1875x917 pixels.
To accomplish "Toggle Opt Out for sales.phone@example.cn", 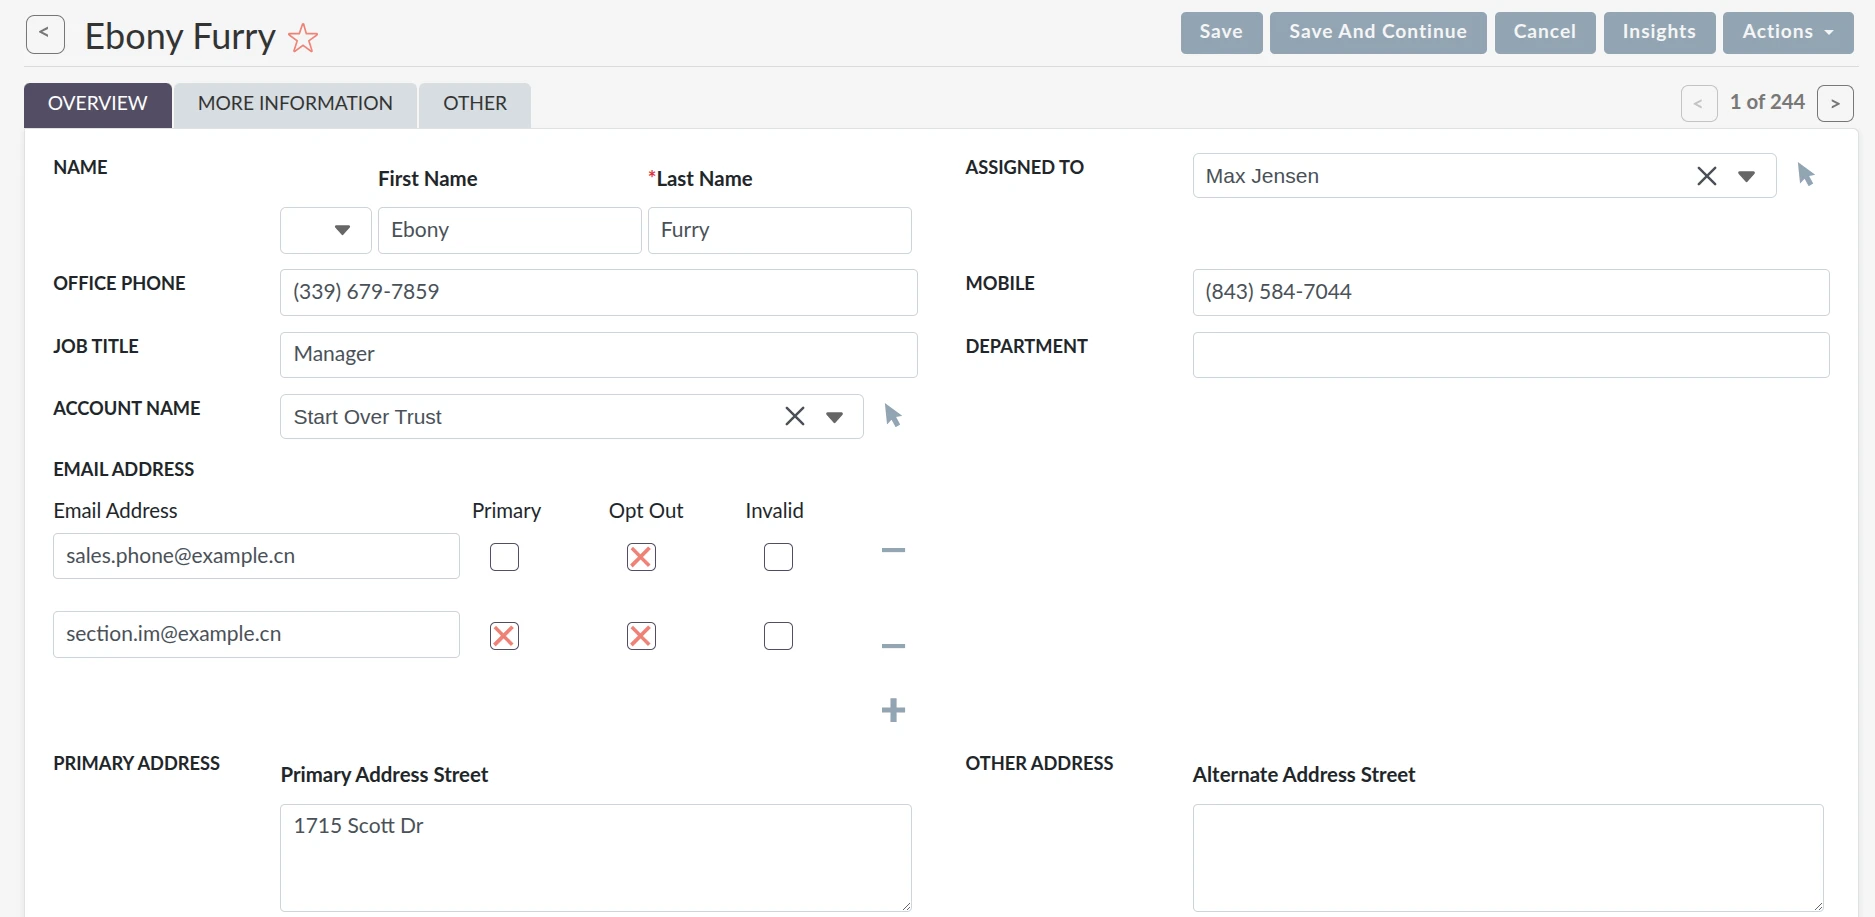I will [x=641, y=557].
